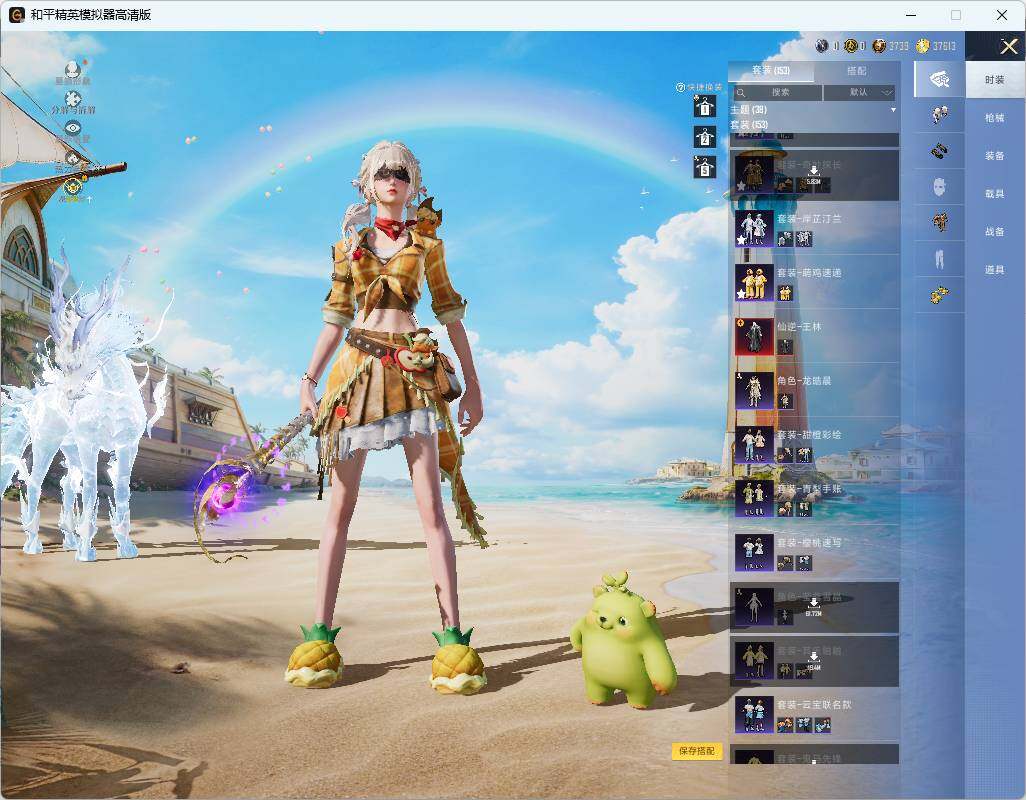Switch to the 搭配 tab
Screen dimensions: 1026x800
click(x=857, y=71)
